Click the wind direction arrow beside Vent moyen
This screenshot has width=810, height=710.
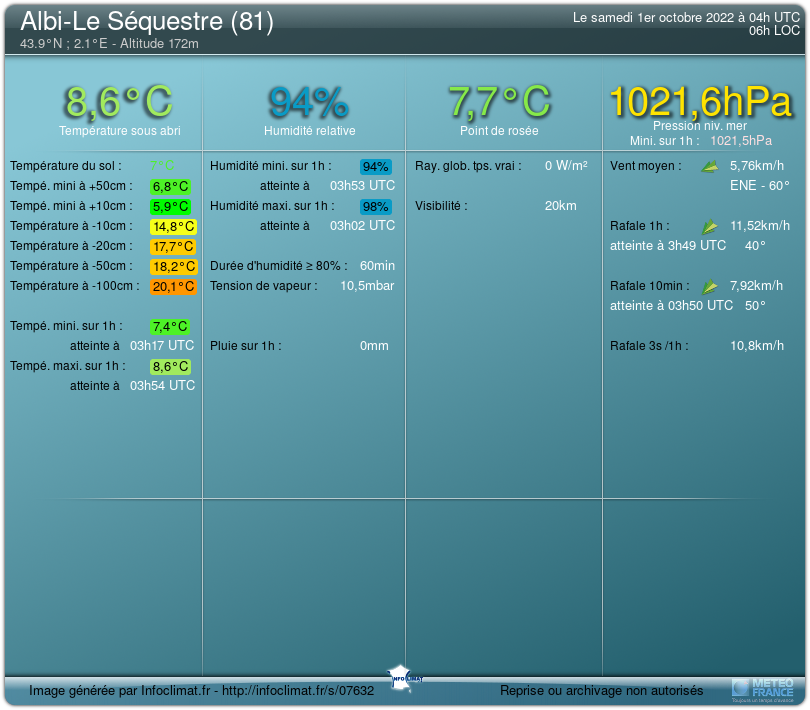coord(710,166)
